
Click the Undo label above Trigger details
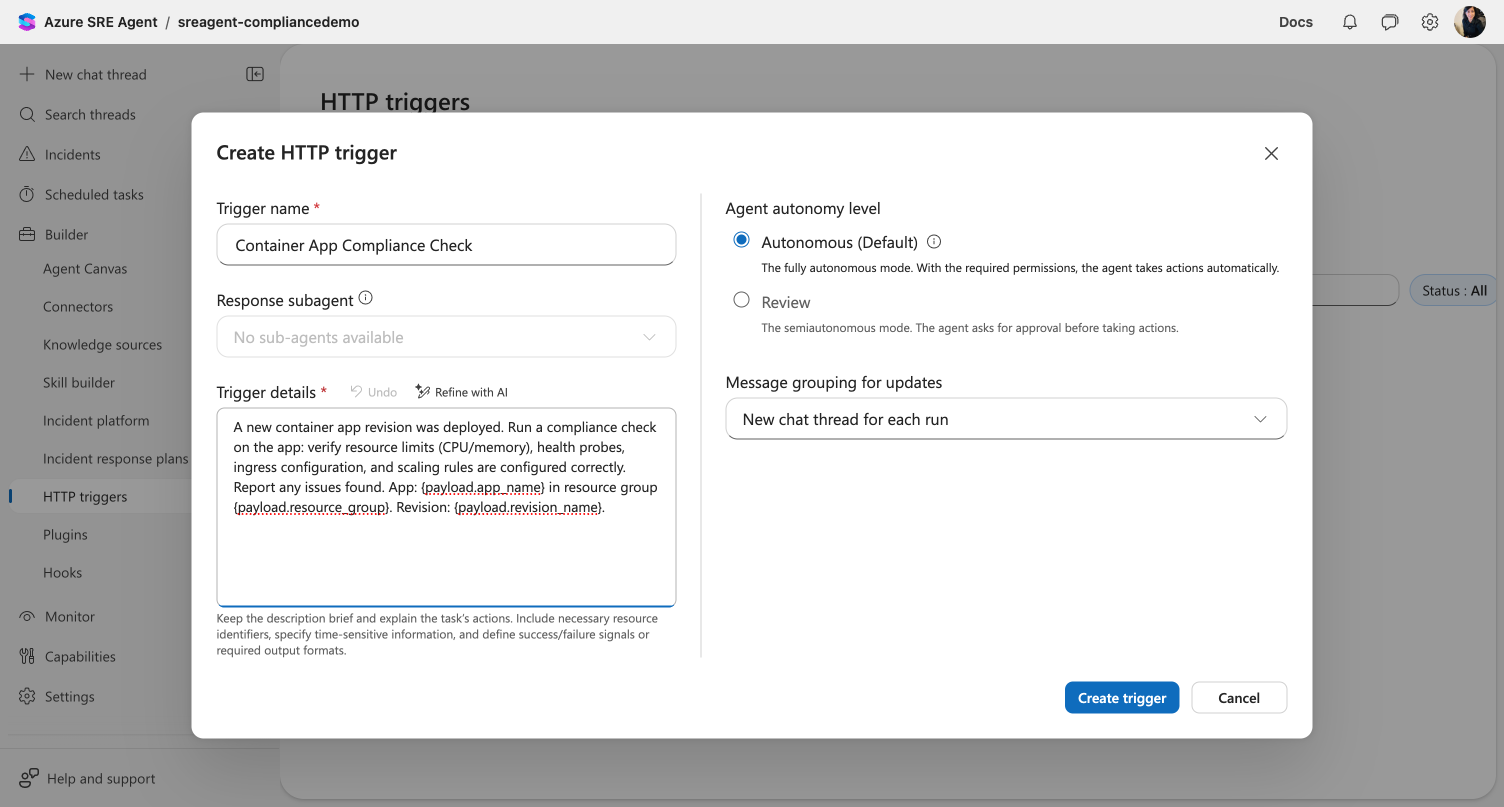pos(382,392)
